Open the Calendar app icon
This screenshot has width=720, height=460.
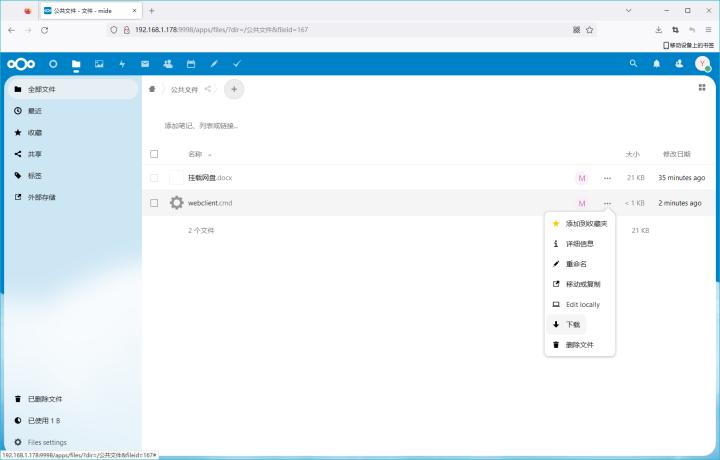(191, 64)
